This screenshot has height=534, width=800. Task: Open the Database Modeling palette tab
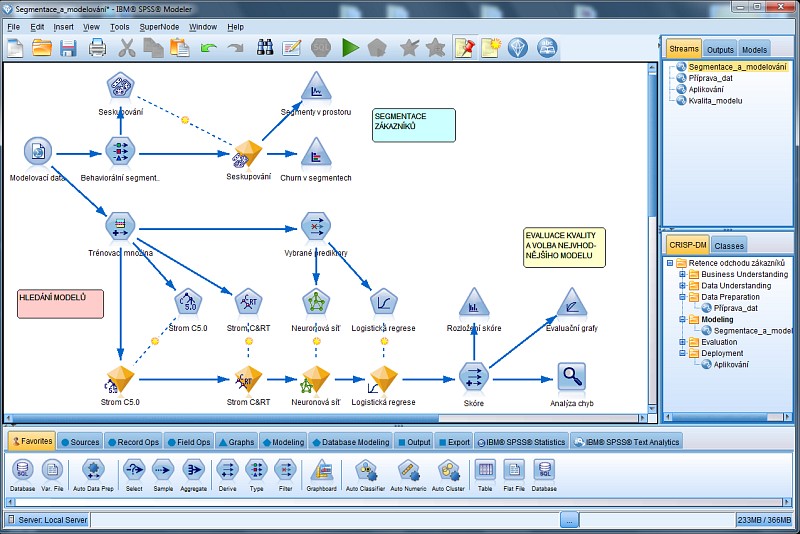point(351,442)
